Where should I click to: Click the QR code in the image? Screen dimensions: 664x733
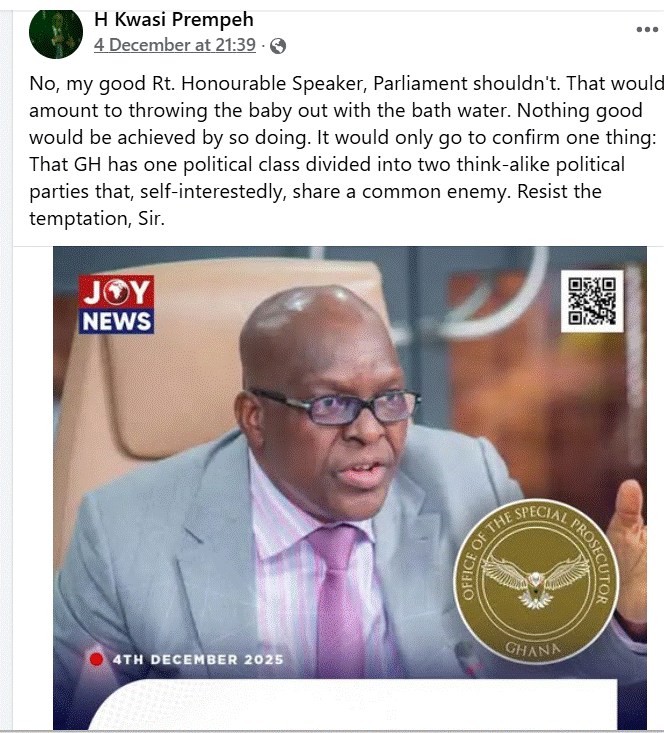[x=592, y=301]
